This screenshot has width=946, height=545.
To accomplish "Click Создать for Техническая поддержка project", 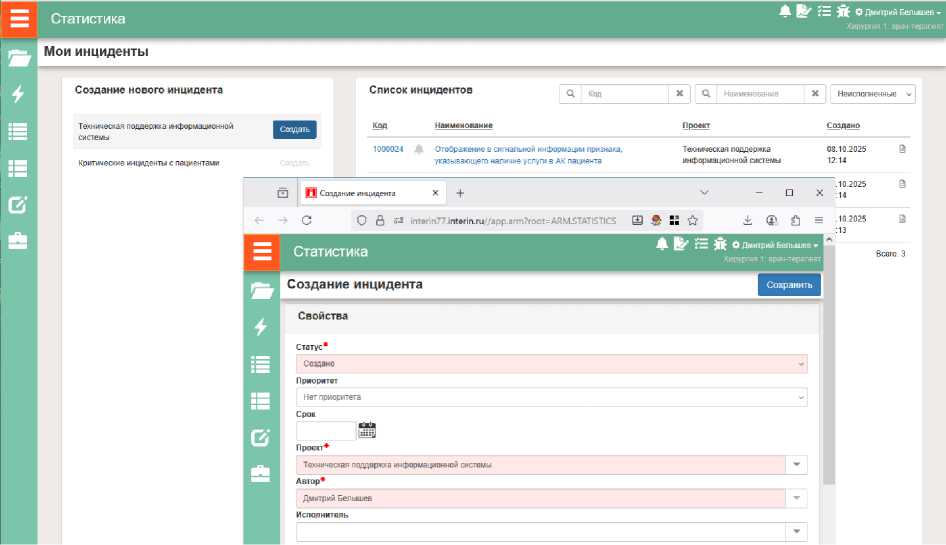I will point(294,129).
